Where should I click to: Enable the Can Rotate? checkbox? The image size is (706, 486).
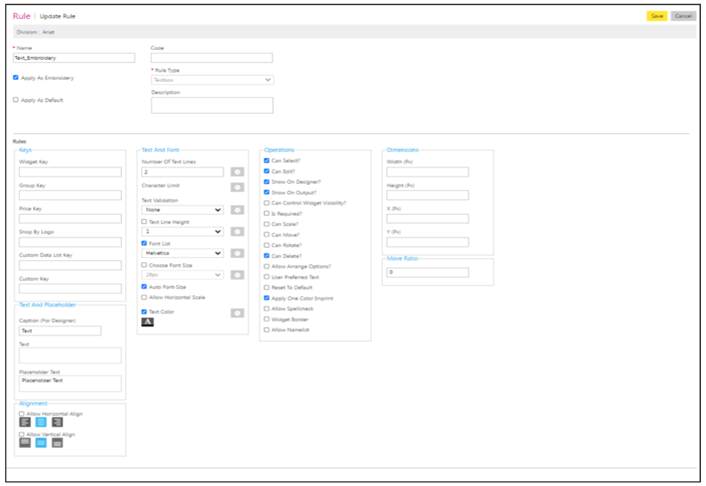pyautogui.click(x=266, y=245)
